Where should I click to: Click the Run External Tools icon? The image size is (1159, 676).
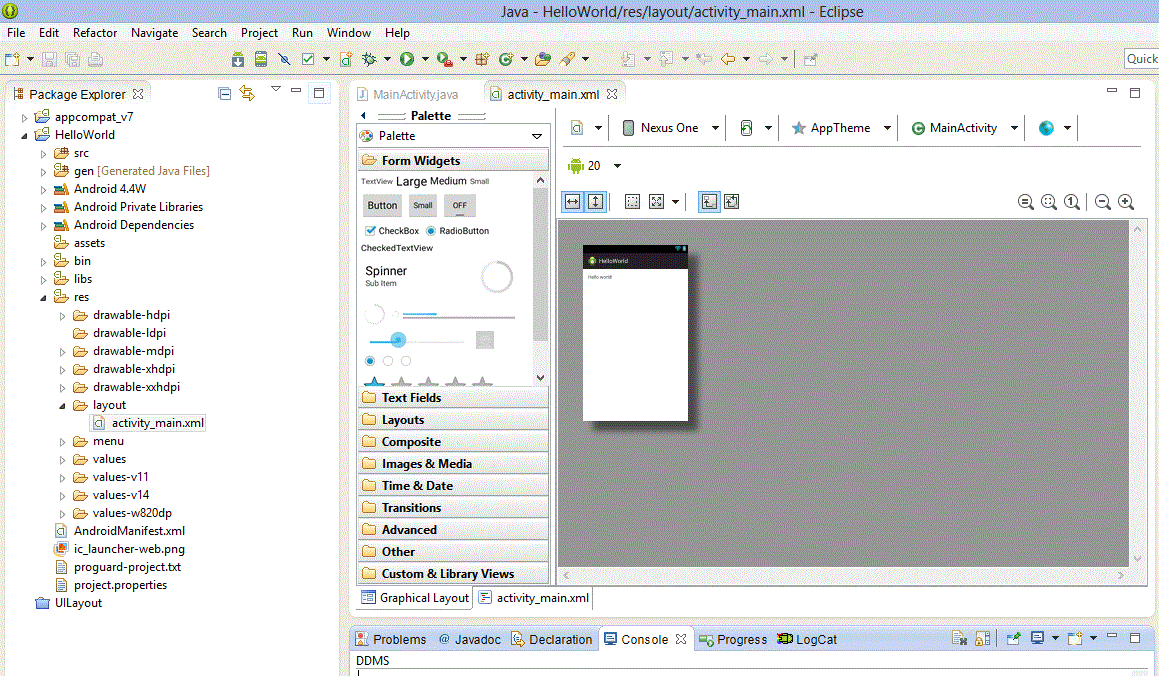tap(444, 59)
